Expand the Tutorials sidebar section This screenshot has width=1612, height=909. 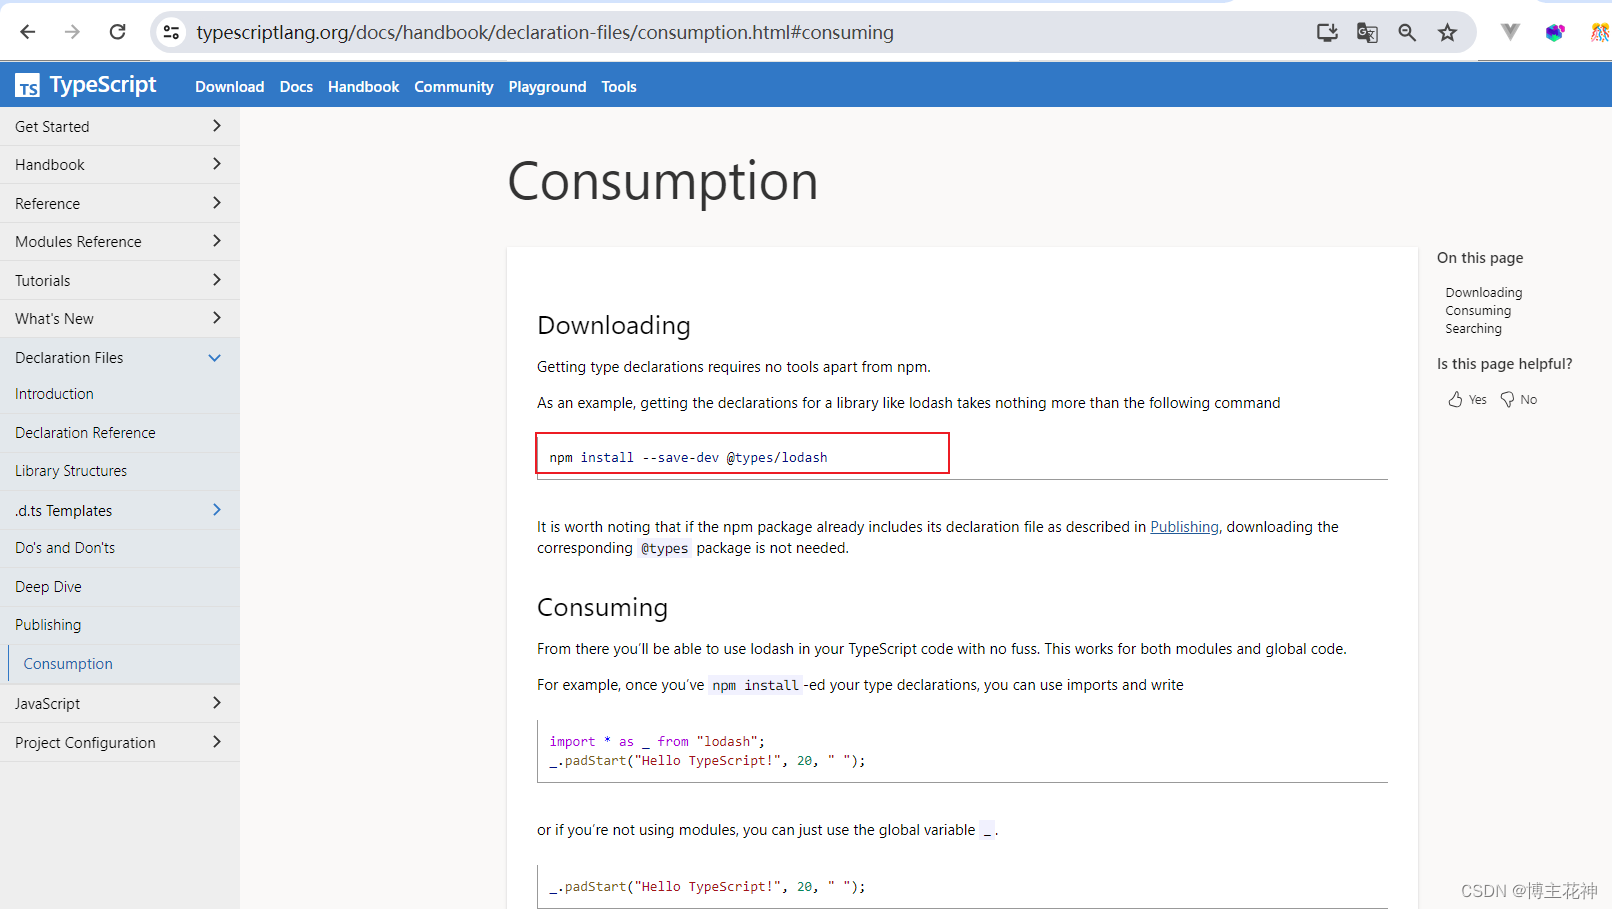(120, 280)
